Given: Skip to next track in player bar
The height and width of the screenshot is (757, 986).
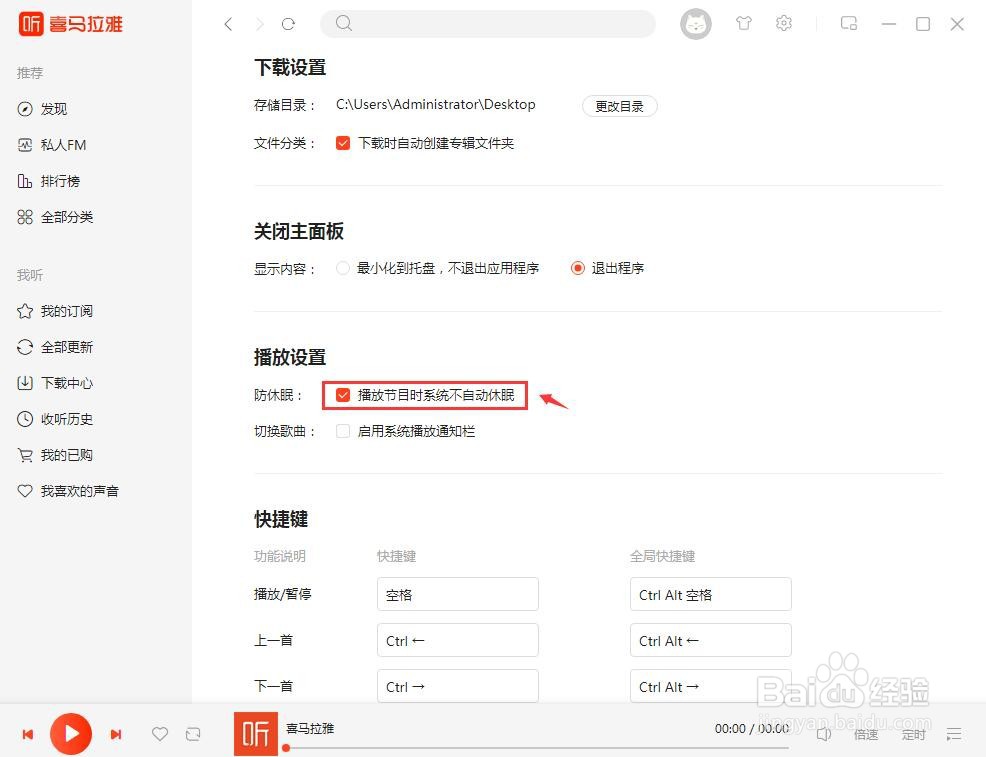Looking at the screenshot, I should coord(116,734).
